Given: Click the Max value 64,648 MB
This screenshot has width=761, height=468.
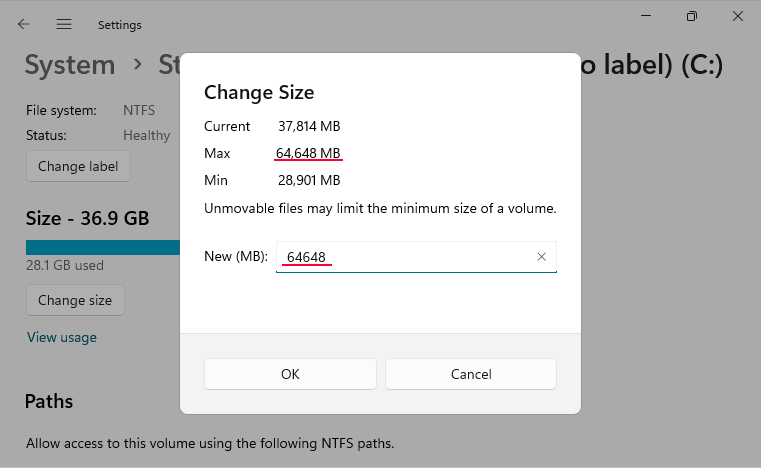Looking at the screenshot, I should click(x=309, y=153).
